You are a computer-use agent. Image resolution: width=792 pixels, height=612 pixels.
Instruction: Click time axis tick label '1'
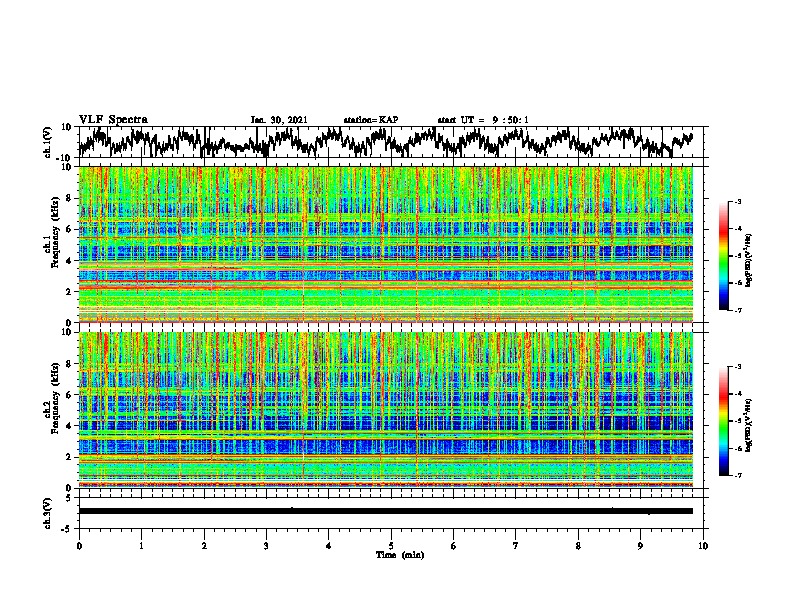tap(141, 546)
